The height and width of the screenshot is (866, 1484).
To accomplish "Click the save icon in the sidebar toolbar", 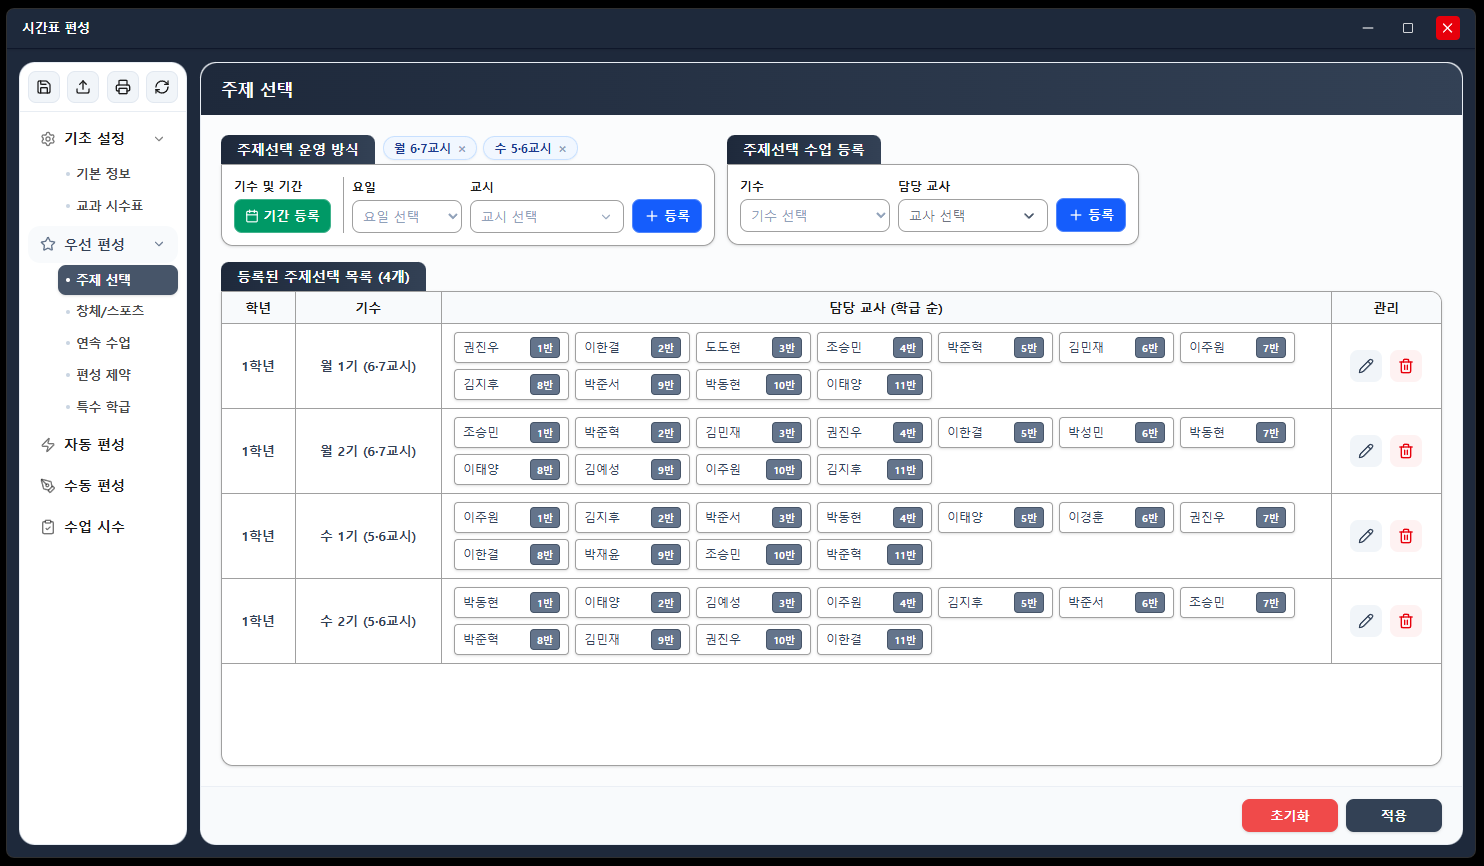I will point(44,87).
